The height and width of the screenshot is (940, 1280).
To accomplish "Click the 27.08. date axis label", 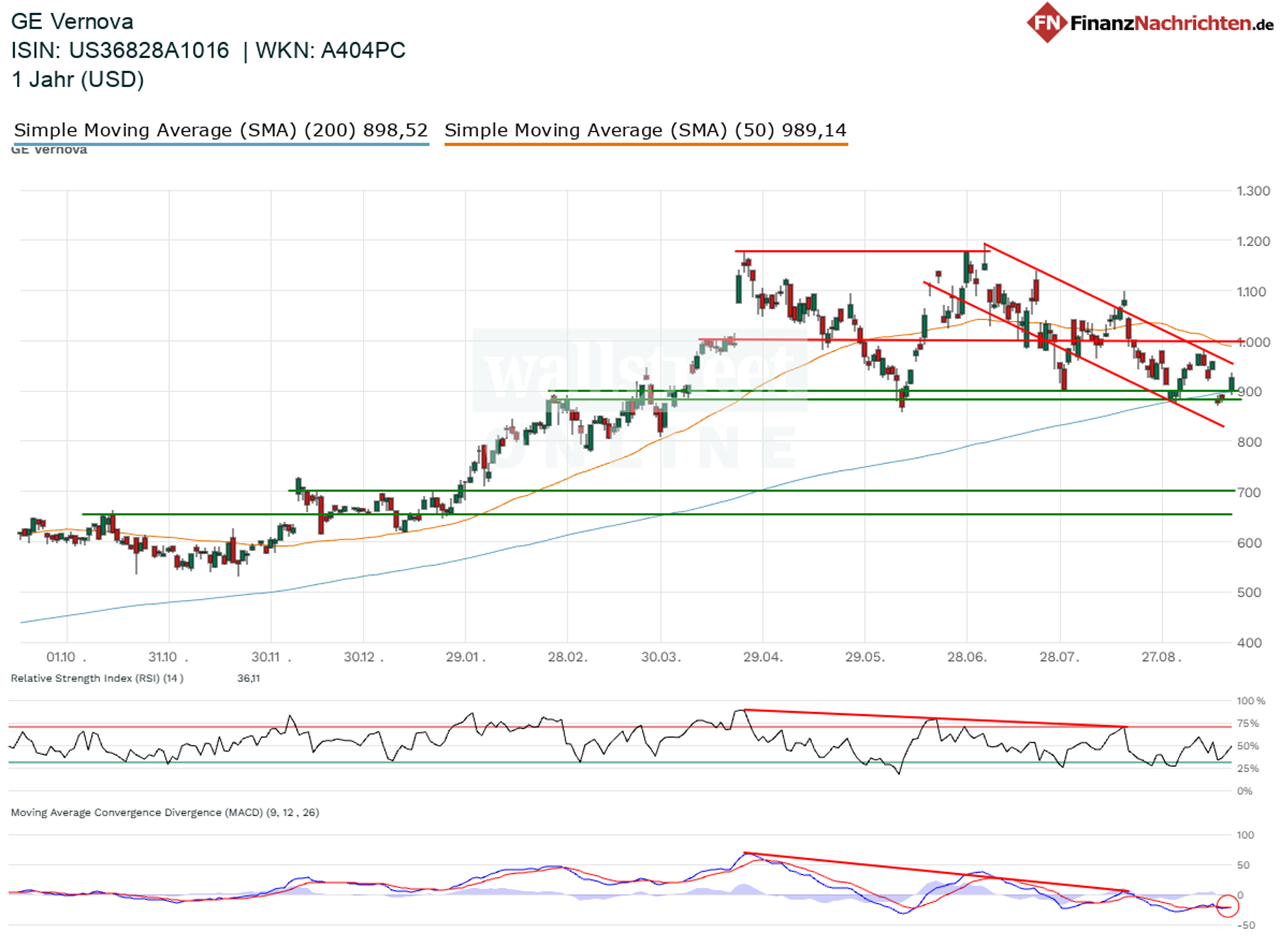I will pyautogui.click(x=1161, y=660).
